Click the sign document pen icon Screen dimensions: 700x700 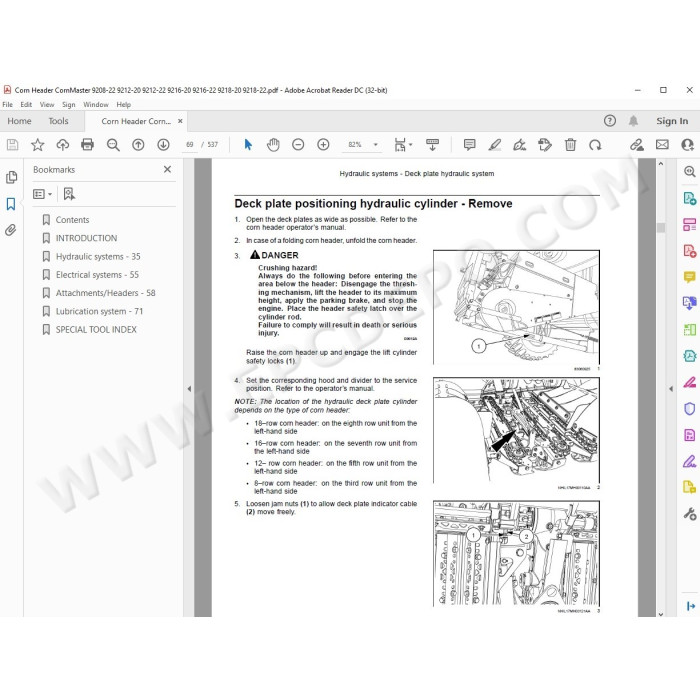click(520, 145)
